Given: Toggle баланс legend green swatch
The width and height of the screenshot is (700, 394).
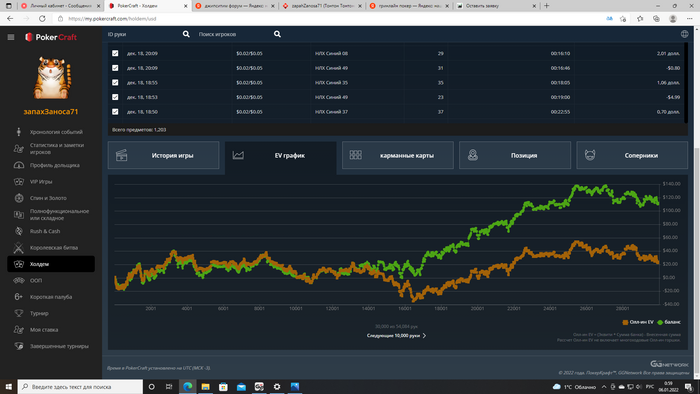Looking at the screenshot, I should (660, 322).
